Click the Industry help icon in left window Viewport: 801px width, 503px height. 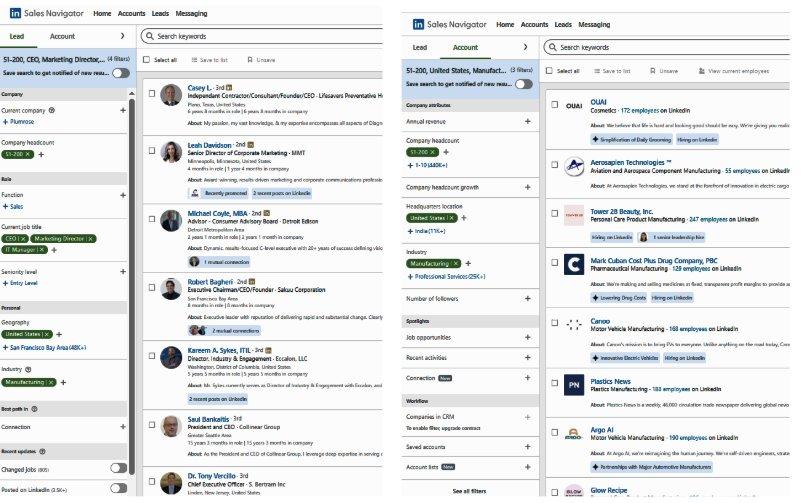(28, 369)
